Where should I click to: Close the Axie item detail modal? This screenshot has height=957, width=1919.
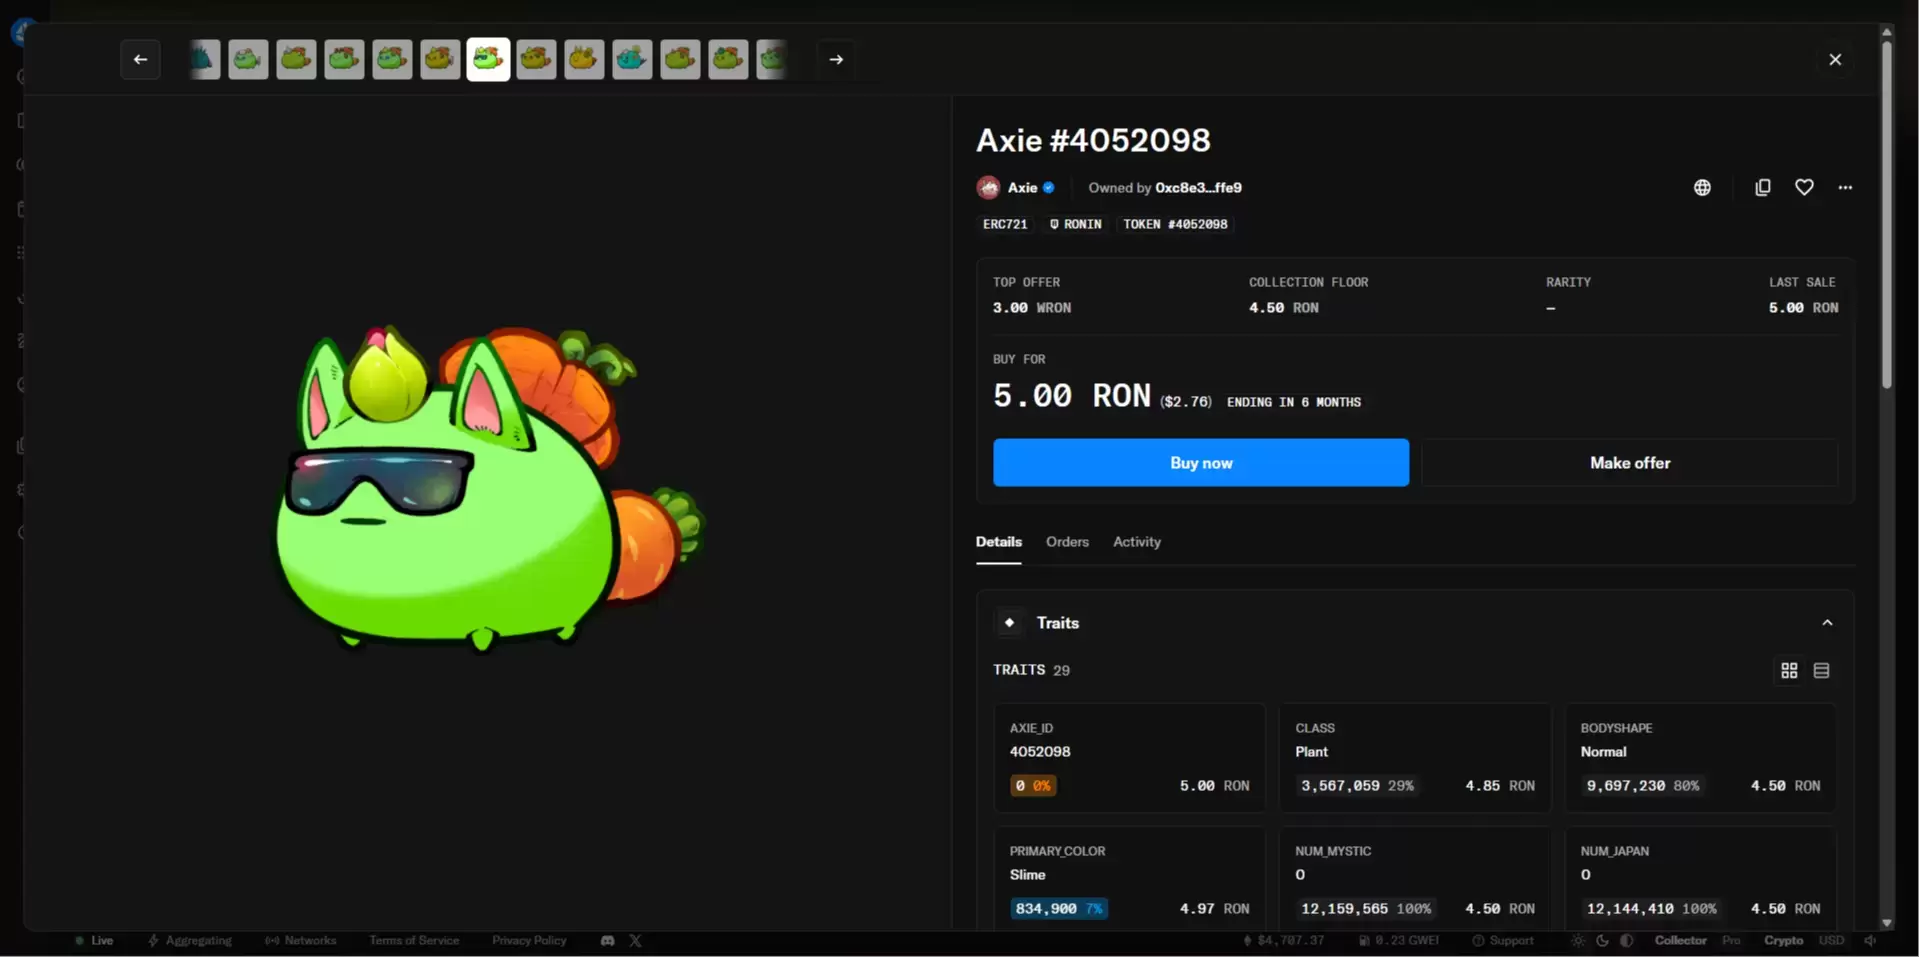click(x=1835, y=60)
